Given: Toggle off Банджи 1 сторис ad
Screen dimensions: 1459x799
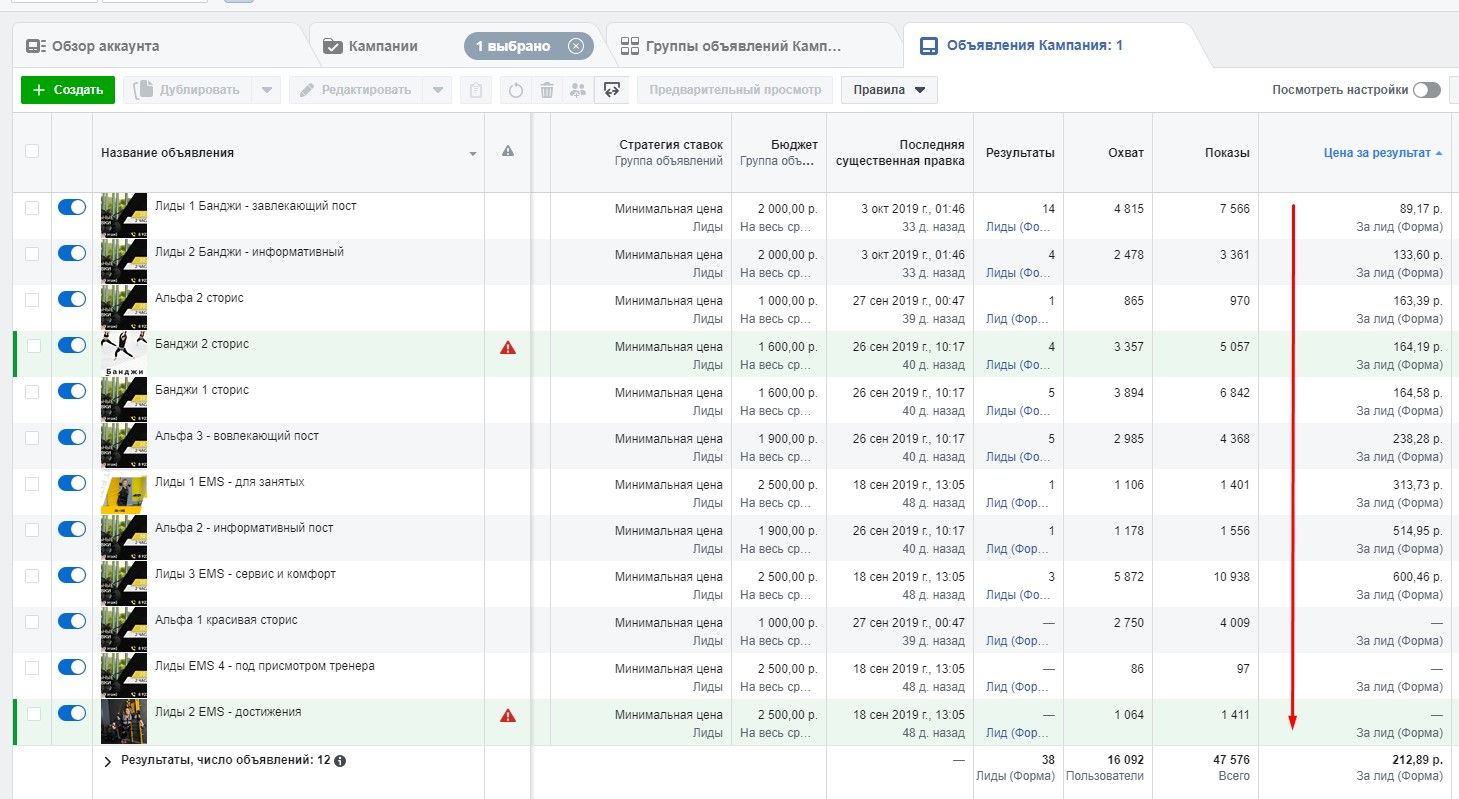Looking at the screenshot, I should 72,392.
